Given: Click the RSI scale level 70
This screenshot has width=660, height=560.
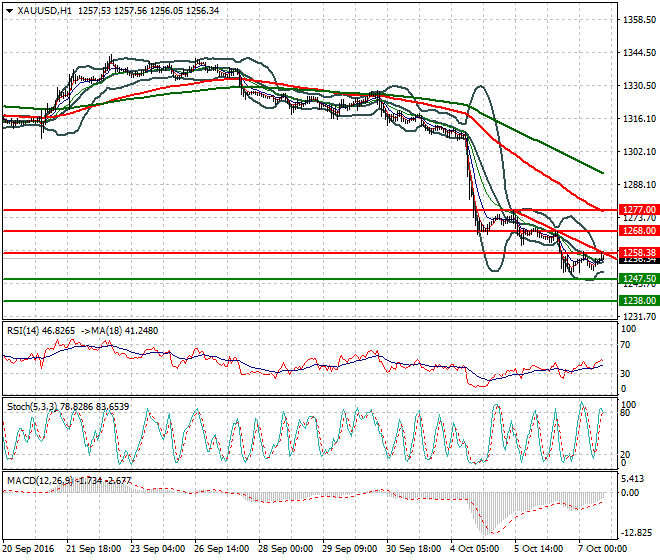Looking at the screenshot, I should coord(625,345).
